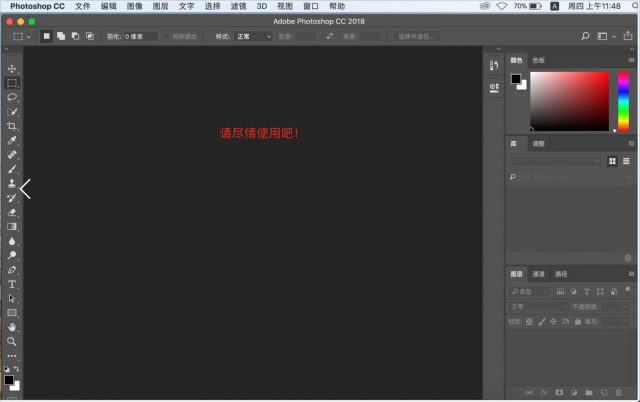This screenshot has height=402, width=640.
Task: Create a new layer button
Action: click(604, 393)
